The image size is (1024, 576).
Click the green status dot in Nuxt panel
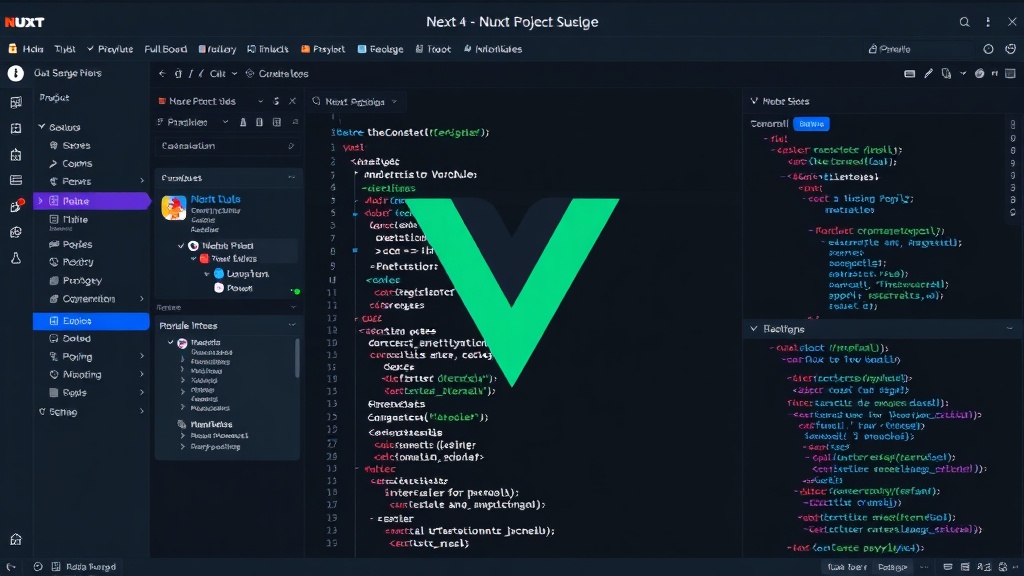tap(296, 291)
